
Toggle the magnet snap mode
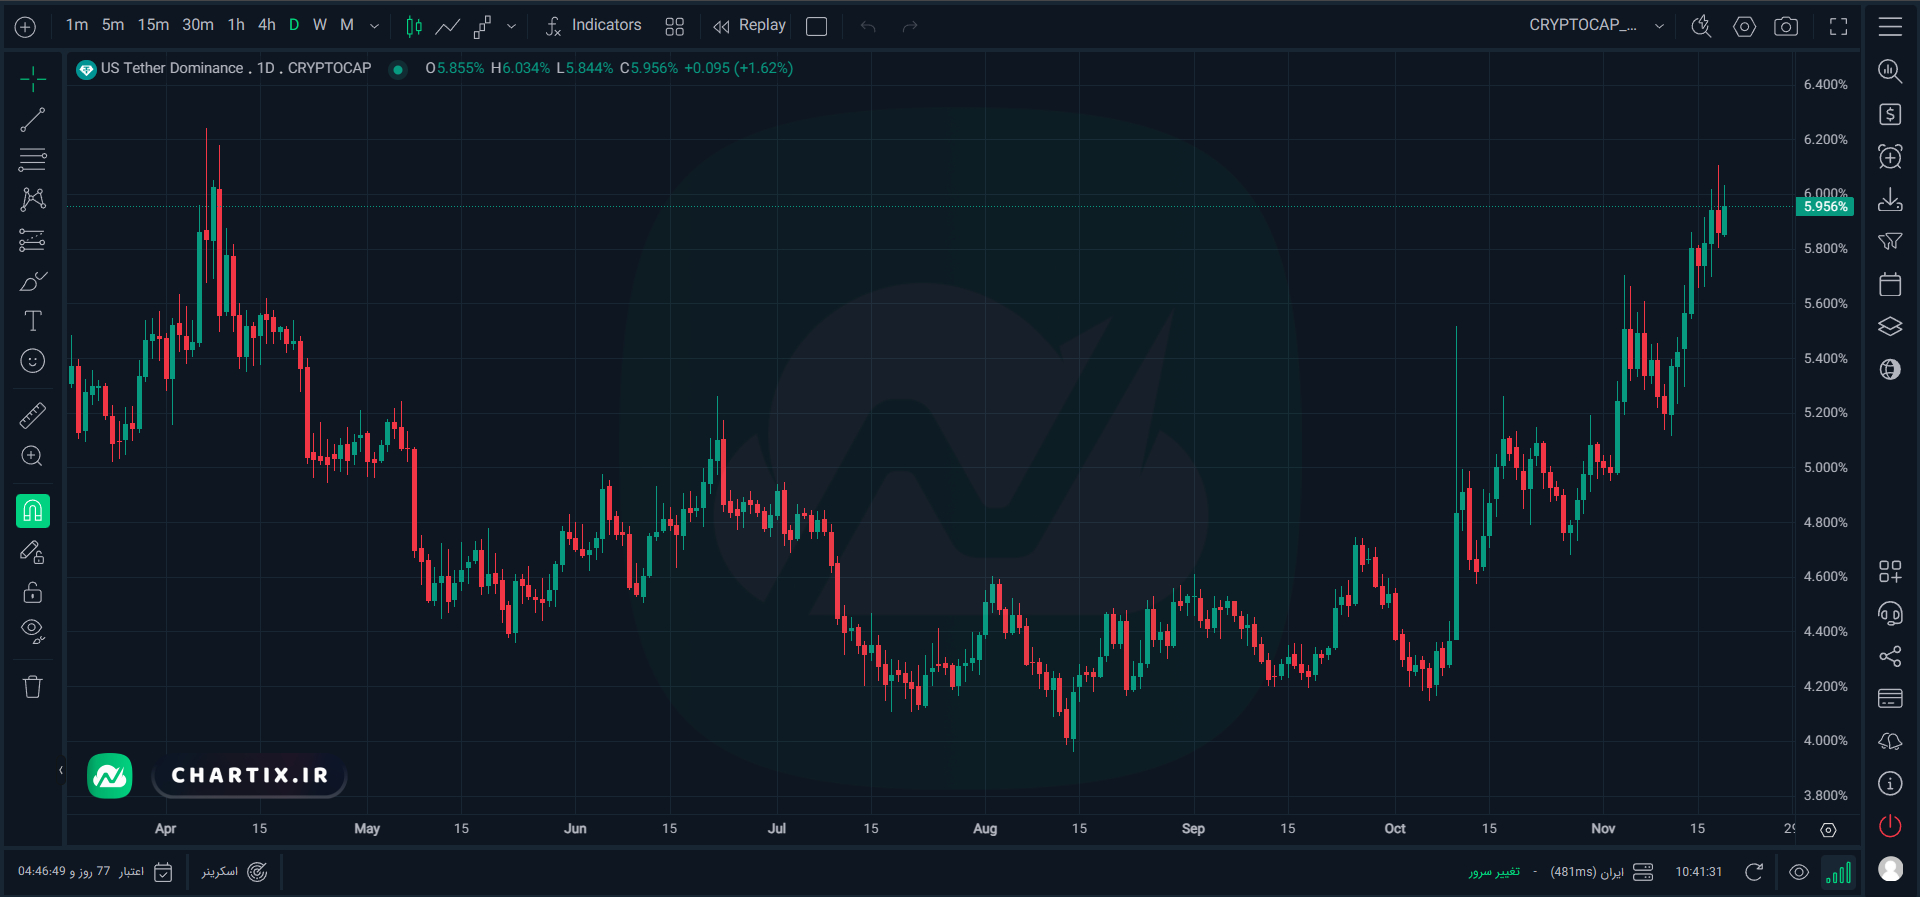pyautogui.click(x=33, y=511)
